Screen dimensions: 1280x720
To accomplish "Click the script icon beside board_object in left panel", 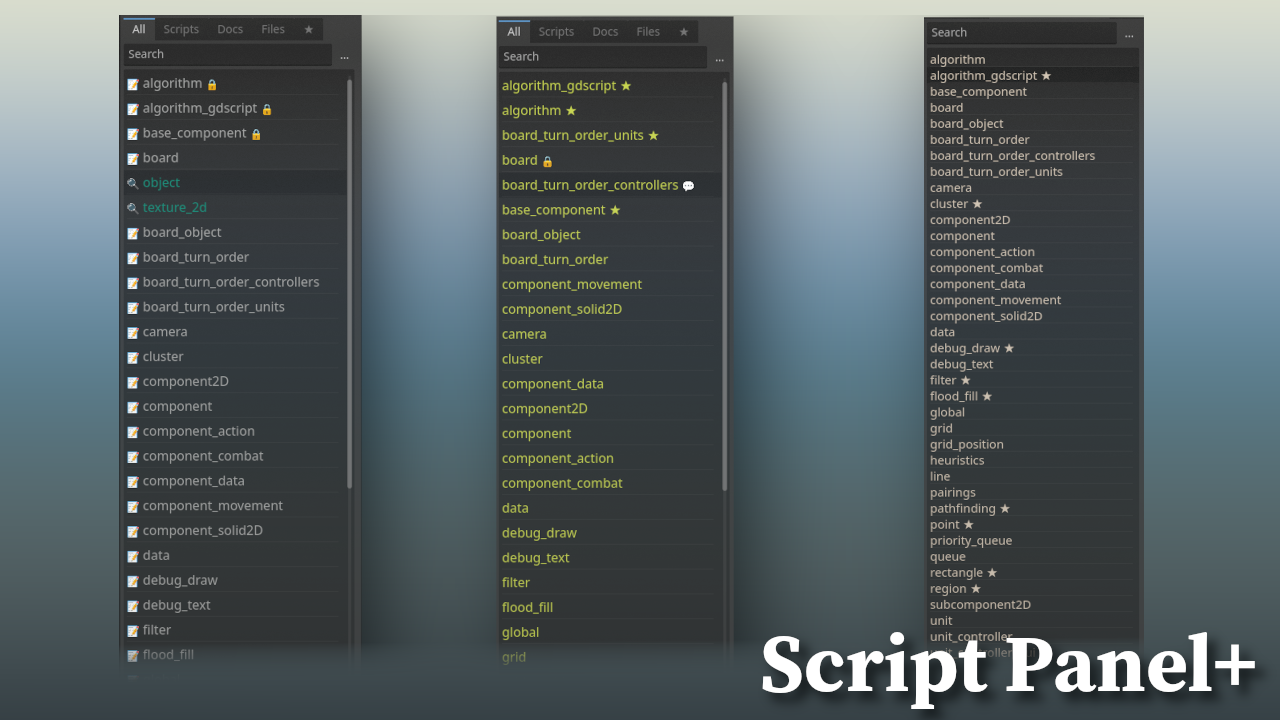I will pos(133,233).
